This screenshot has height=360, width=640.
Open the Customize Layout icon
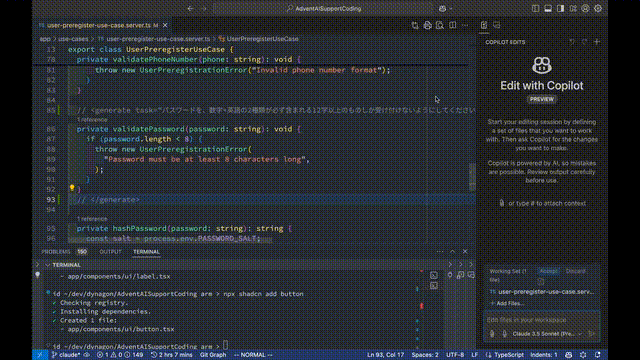point(573,9)
